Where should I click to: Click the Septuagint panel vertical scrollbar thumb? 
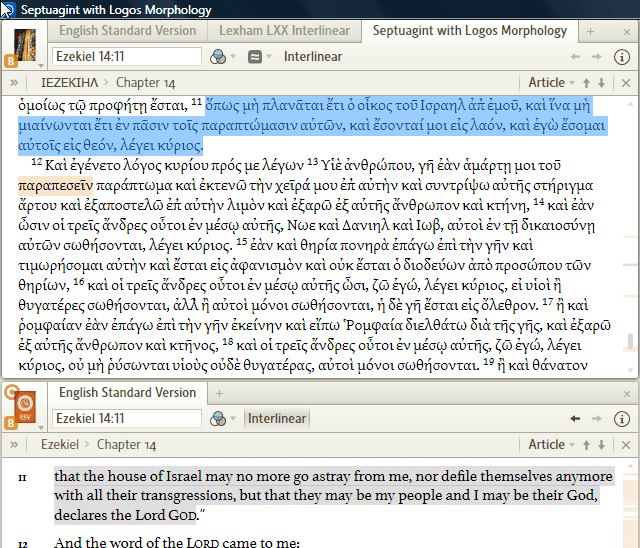click(631, 342)
